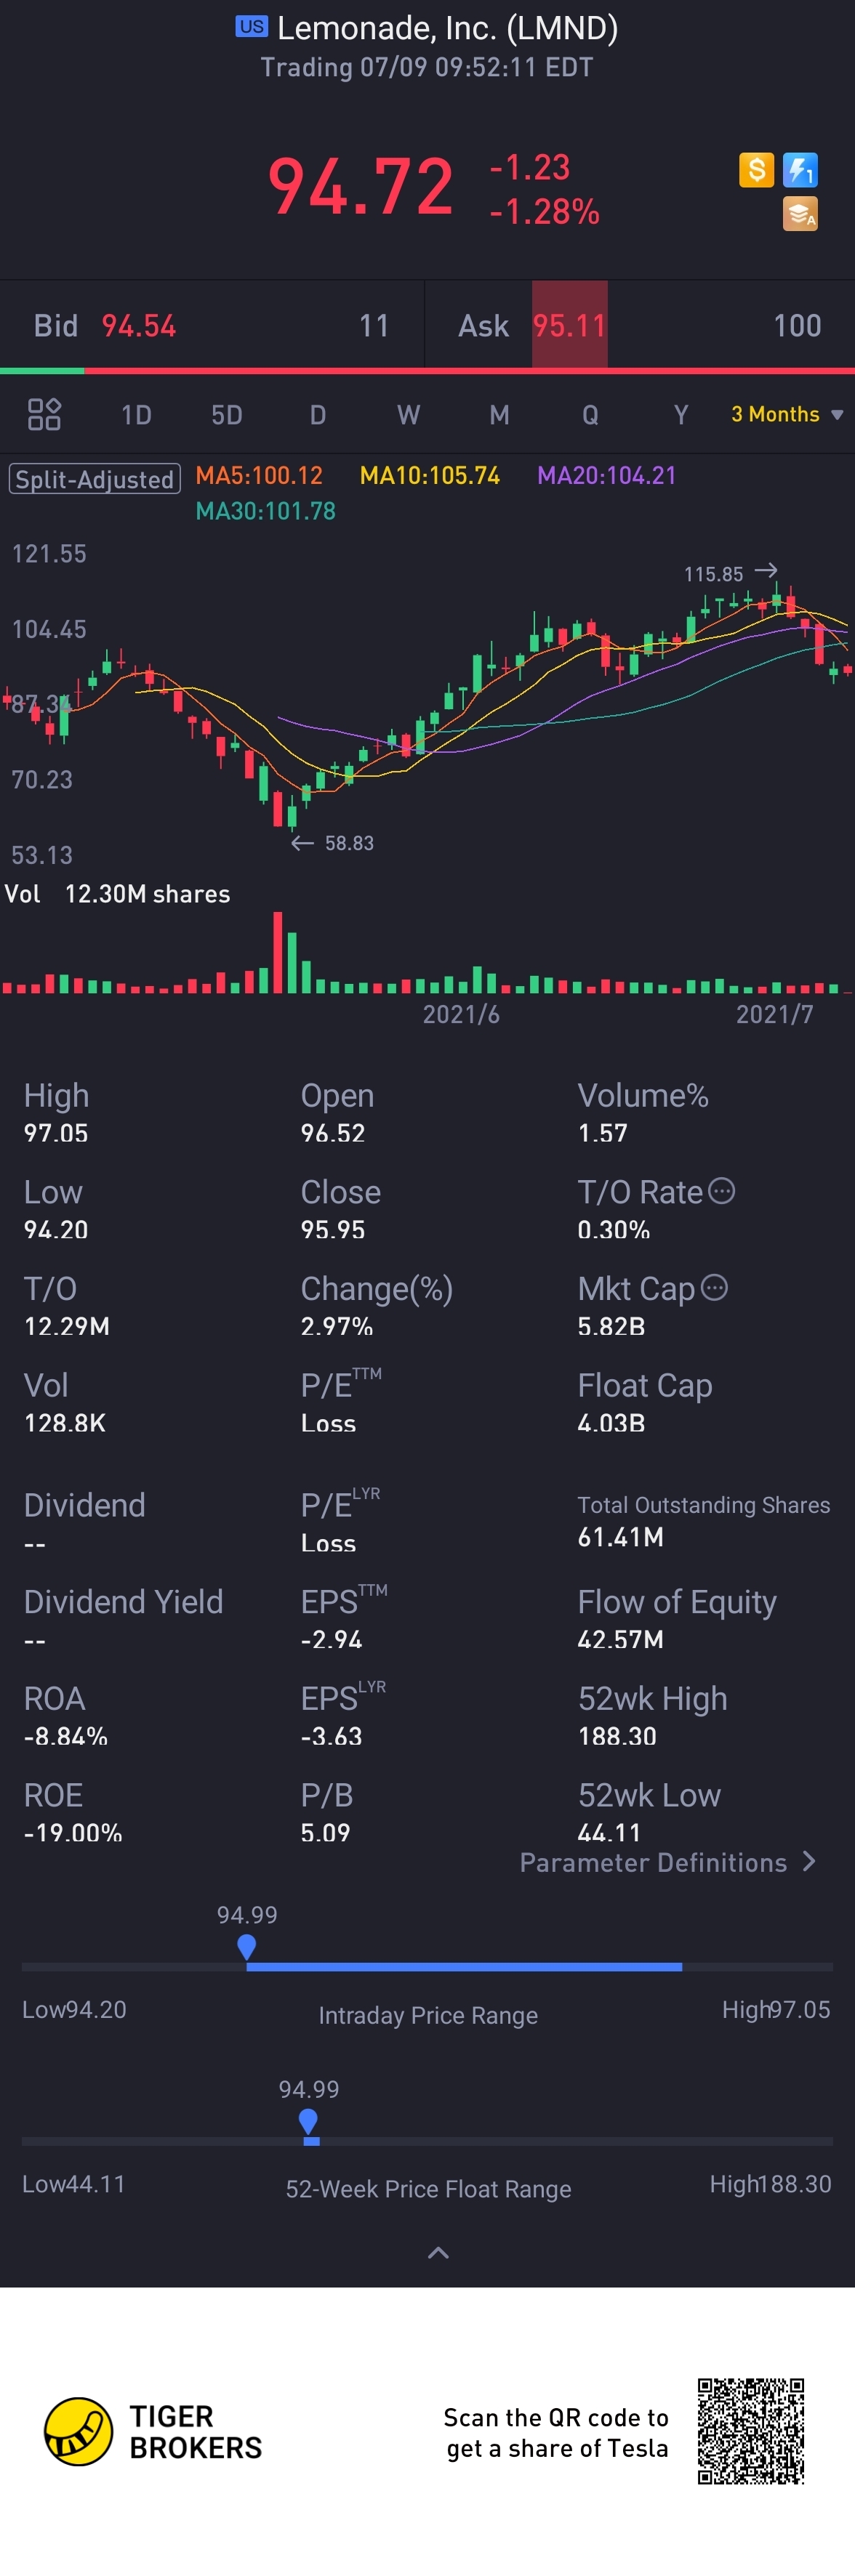
Task: Open the 3 Months period dropdown
Action: pyautogui.click(x=787, y=414)
